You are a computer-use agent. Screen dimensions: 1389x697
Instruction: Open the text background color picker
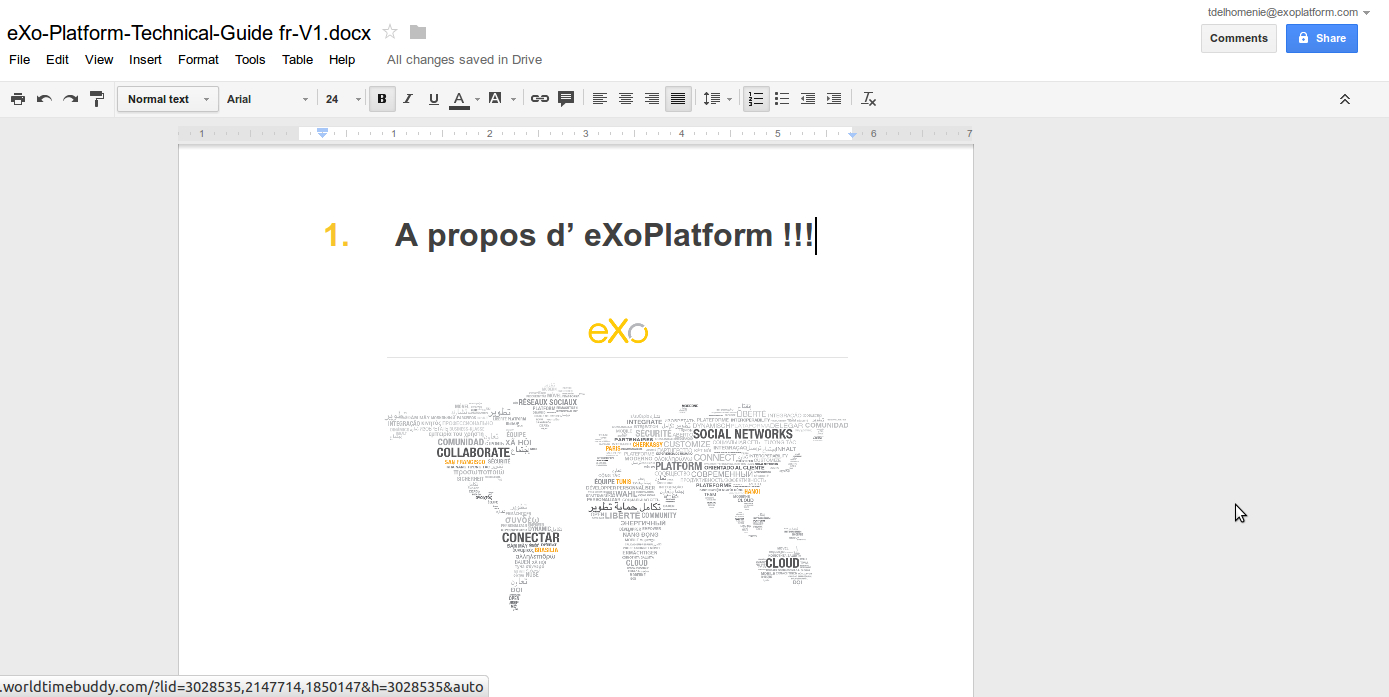pyautogui.click(x=494, y=99)
